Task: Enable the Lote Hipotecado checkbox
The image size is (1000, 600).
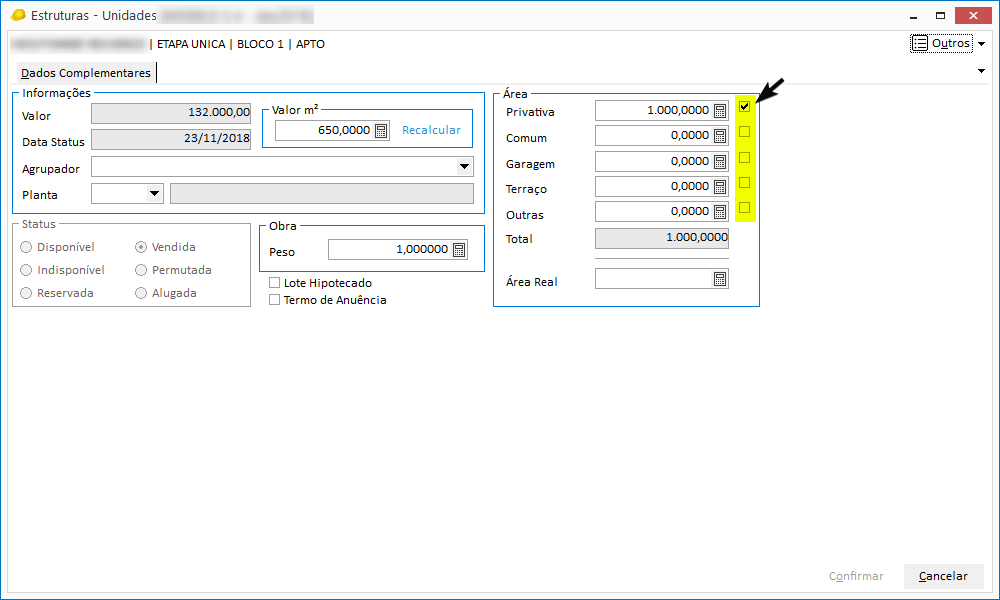Action: (x=275, y=283)
